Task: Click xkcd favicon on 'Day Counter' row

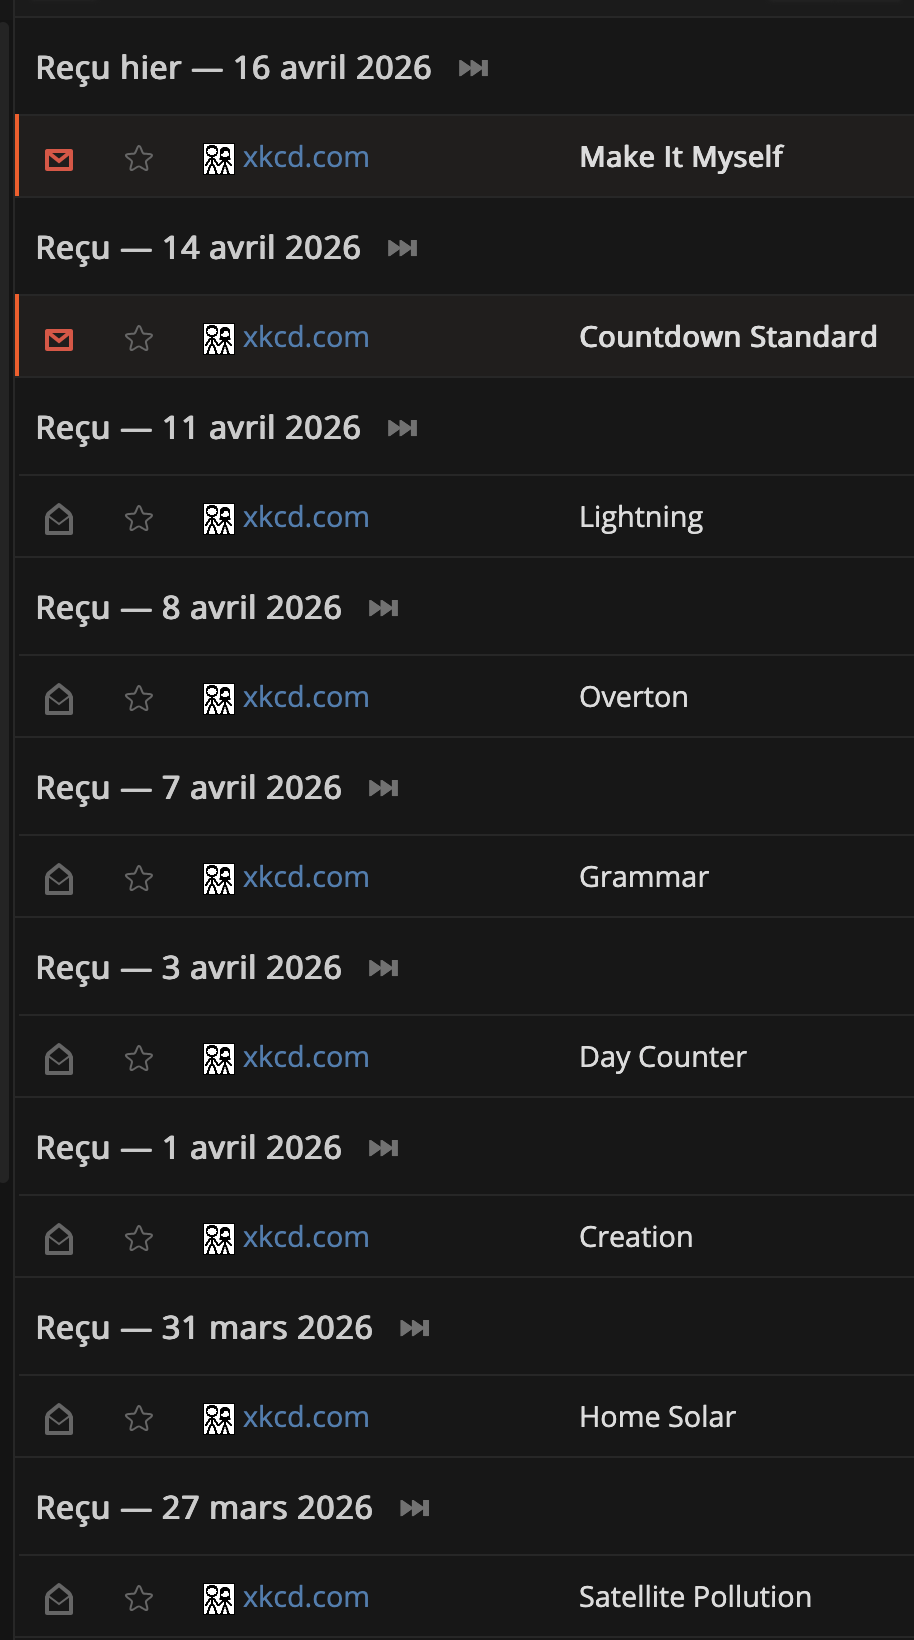Action: 218,1058
